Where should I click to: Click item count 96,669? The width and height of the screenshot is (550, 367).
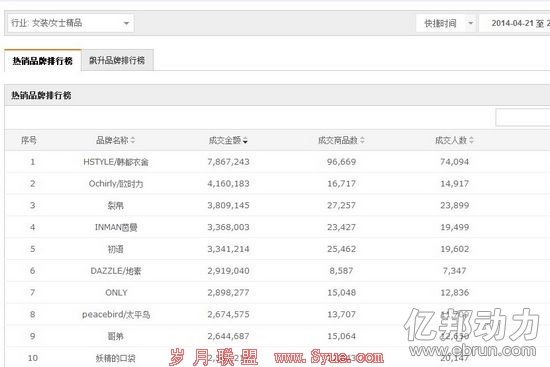tap(342, 162)
